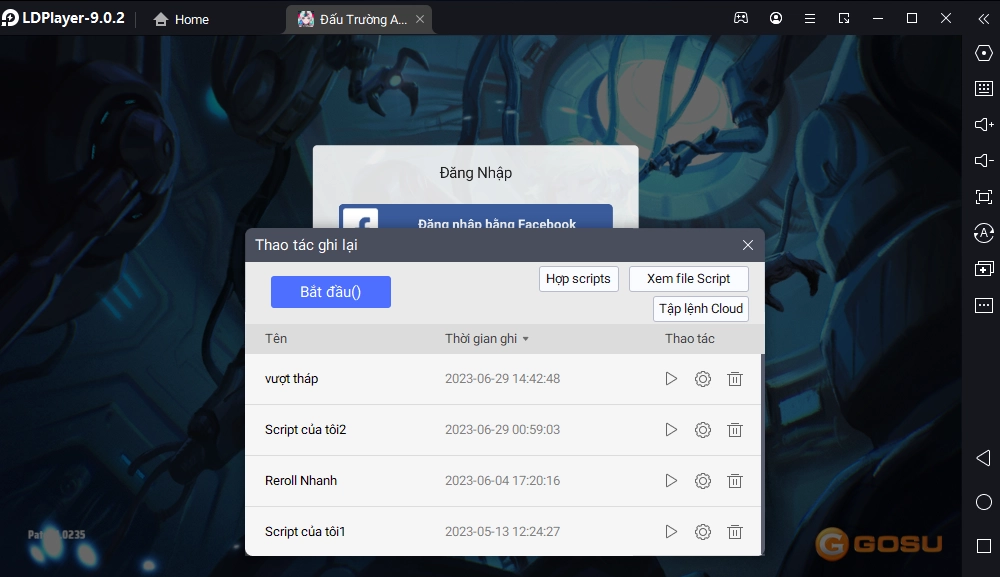Open settings for 'Script của tôi2'
This screenshot has width=1000, height=577.
click(x=703, y=430)
